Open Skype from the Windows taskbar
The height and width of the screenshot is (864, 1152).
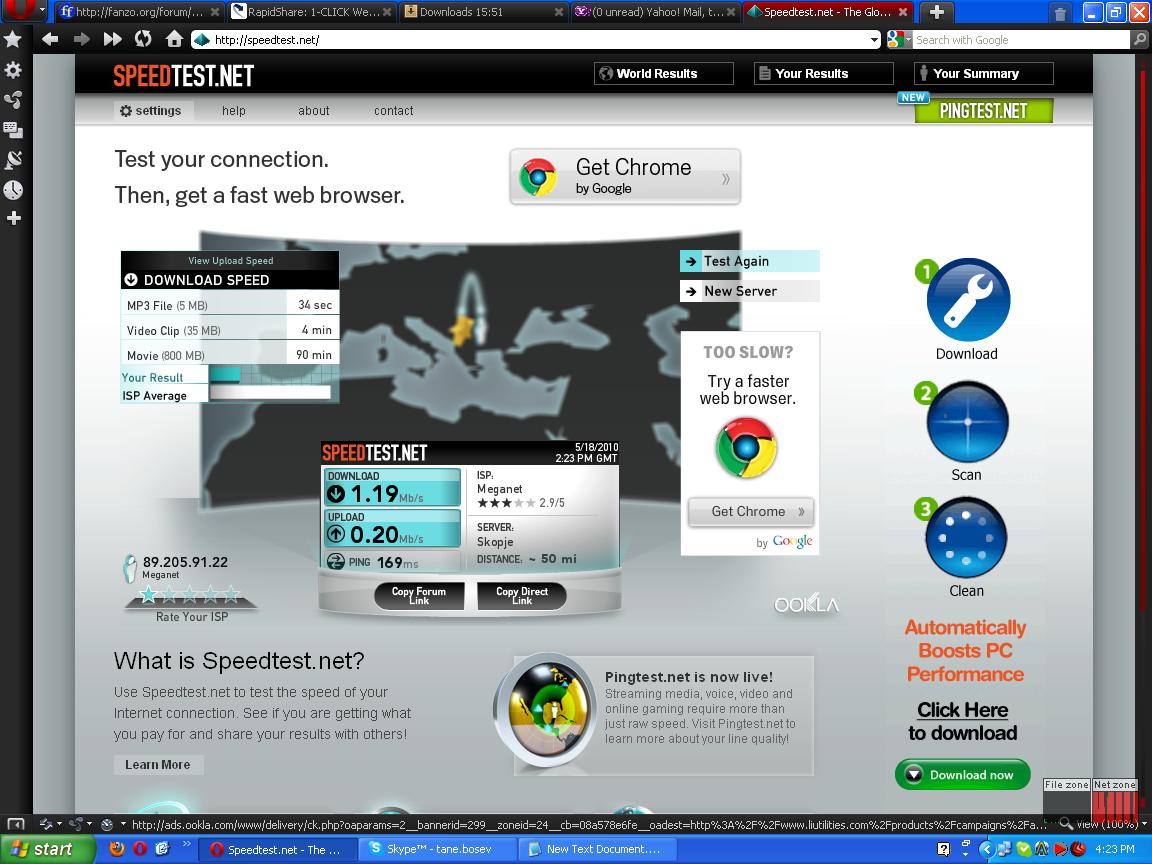point(438,849)
